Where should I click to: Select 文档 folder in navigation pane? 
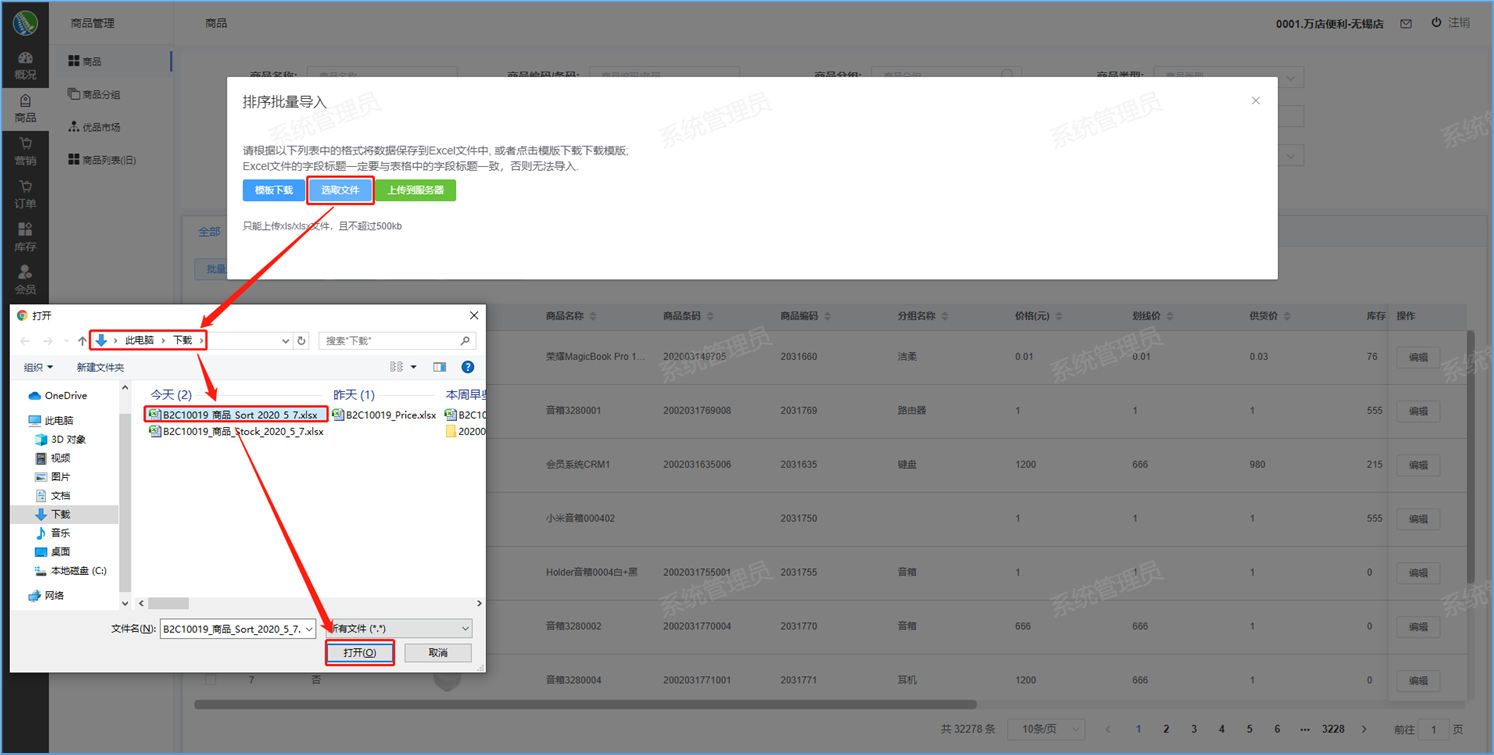[52, 496]
